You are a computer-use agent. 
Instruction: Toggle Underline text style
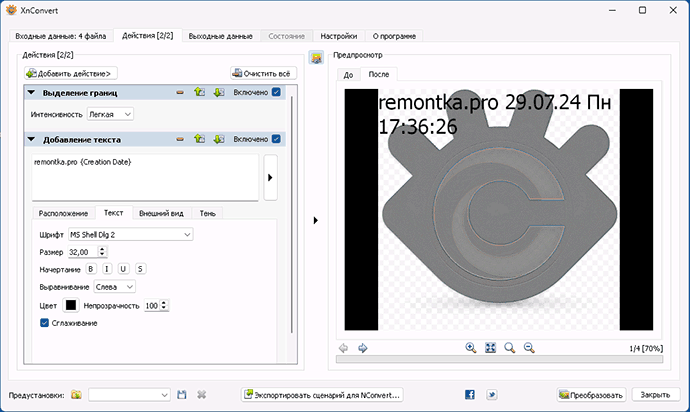click(x=123, y=269)
